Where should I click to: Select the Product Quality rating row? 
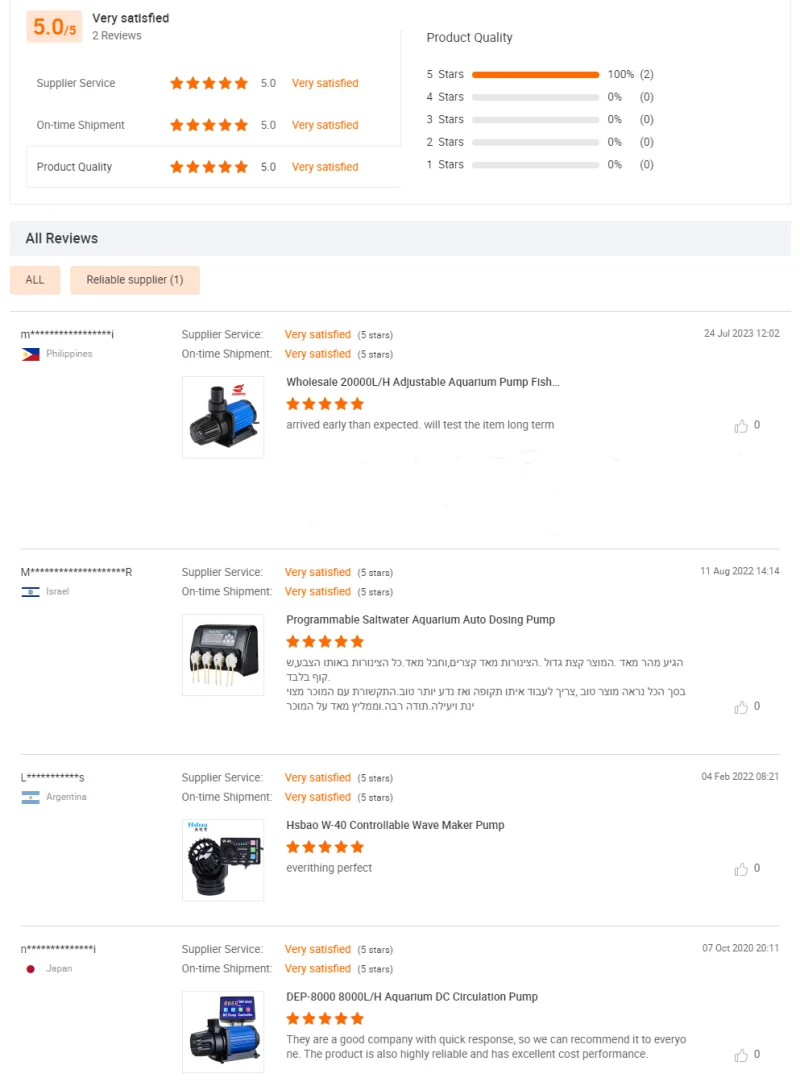pos(214,167)
